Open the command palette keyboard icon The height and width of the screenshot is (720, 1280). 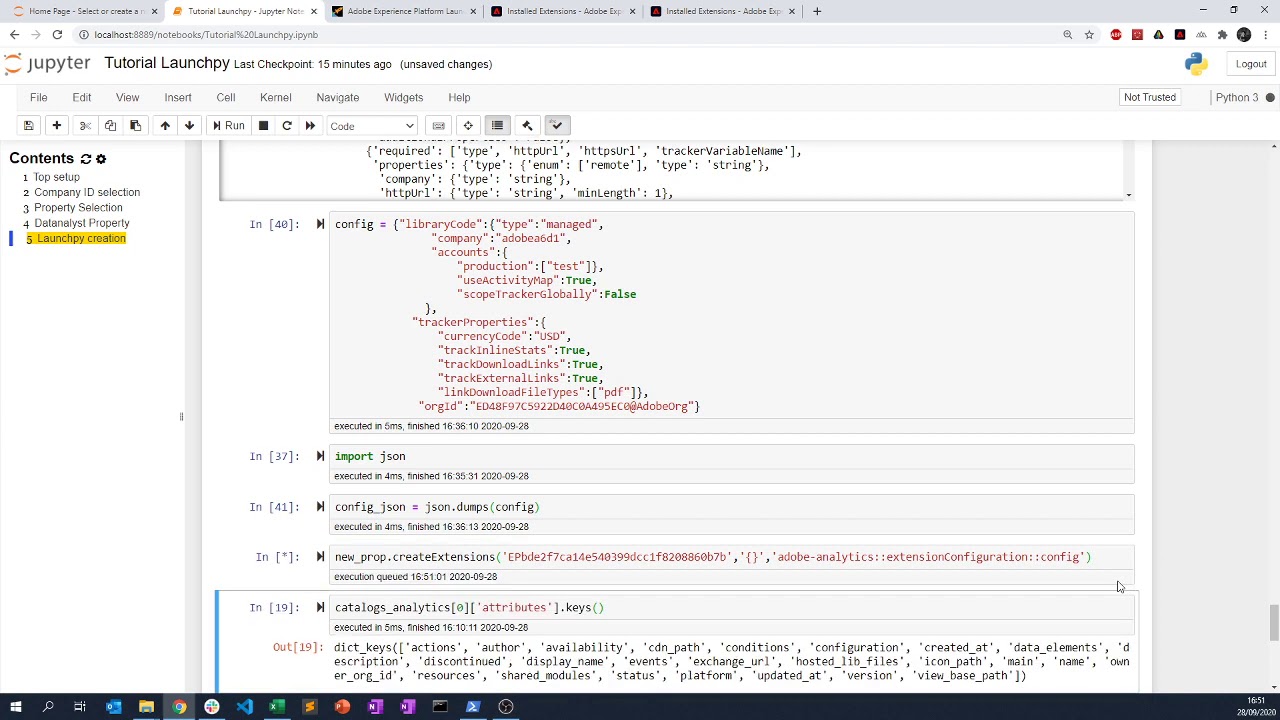pos(438,126)
